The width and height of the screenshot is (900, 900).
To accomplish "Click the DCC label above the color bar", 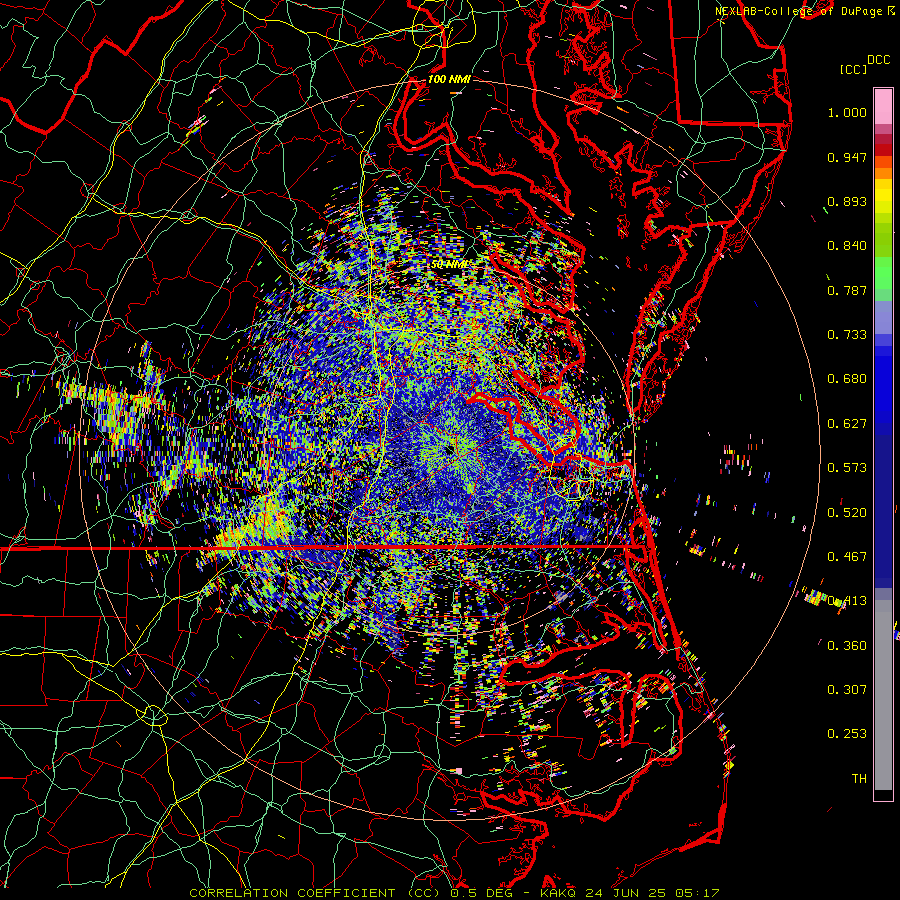I will (x=878, y=60).
